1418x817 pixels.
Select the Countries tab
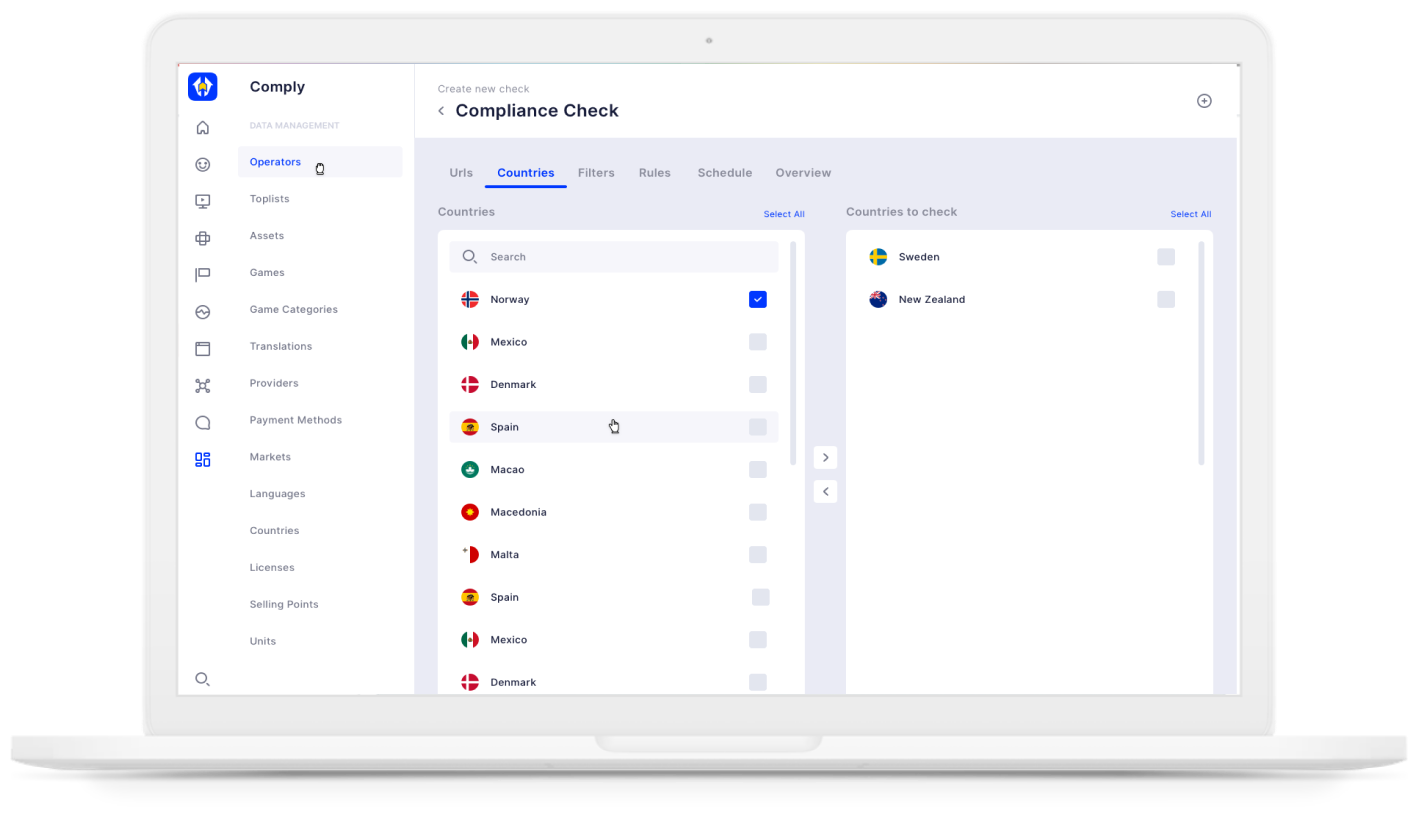tap(526, 173)
